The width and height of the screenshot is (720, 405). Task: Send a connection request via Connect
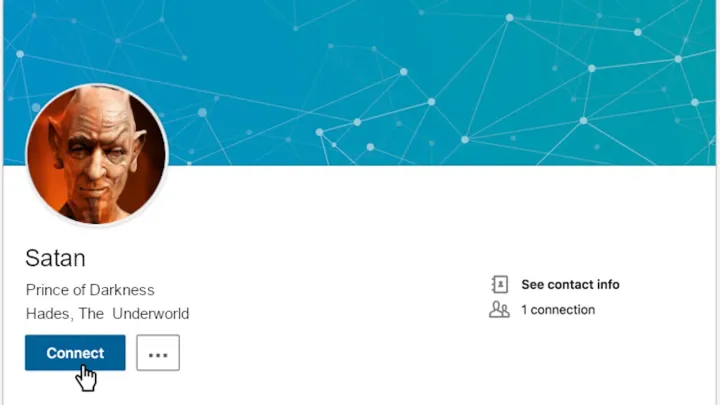[x=75, y=353]
